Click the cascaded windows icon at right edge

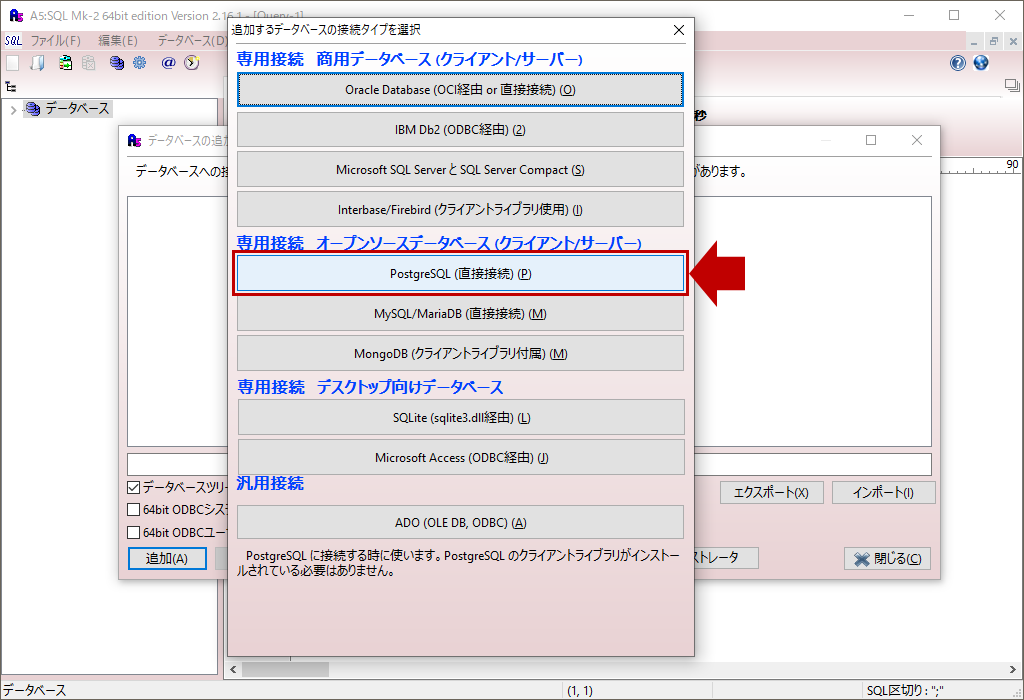click(1012, 86)
